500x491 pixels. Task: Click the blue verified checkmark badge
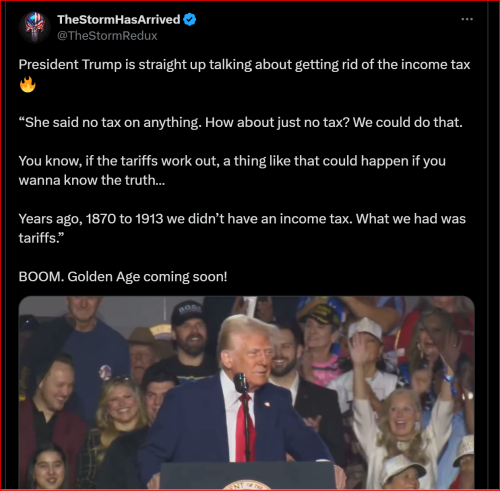pyautogui.click(x=190, y=20)
